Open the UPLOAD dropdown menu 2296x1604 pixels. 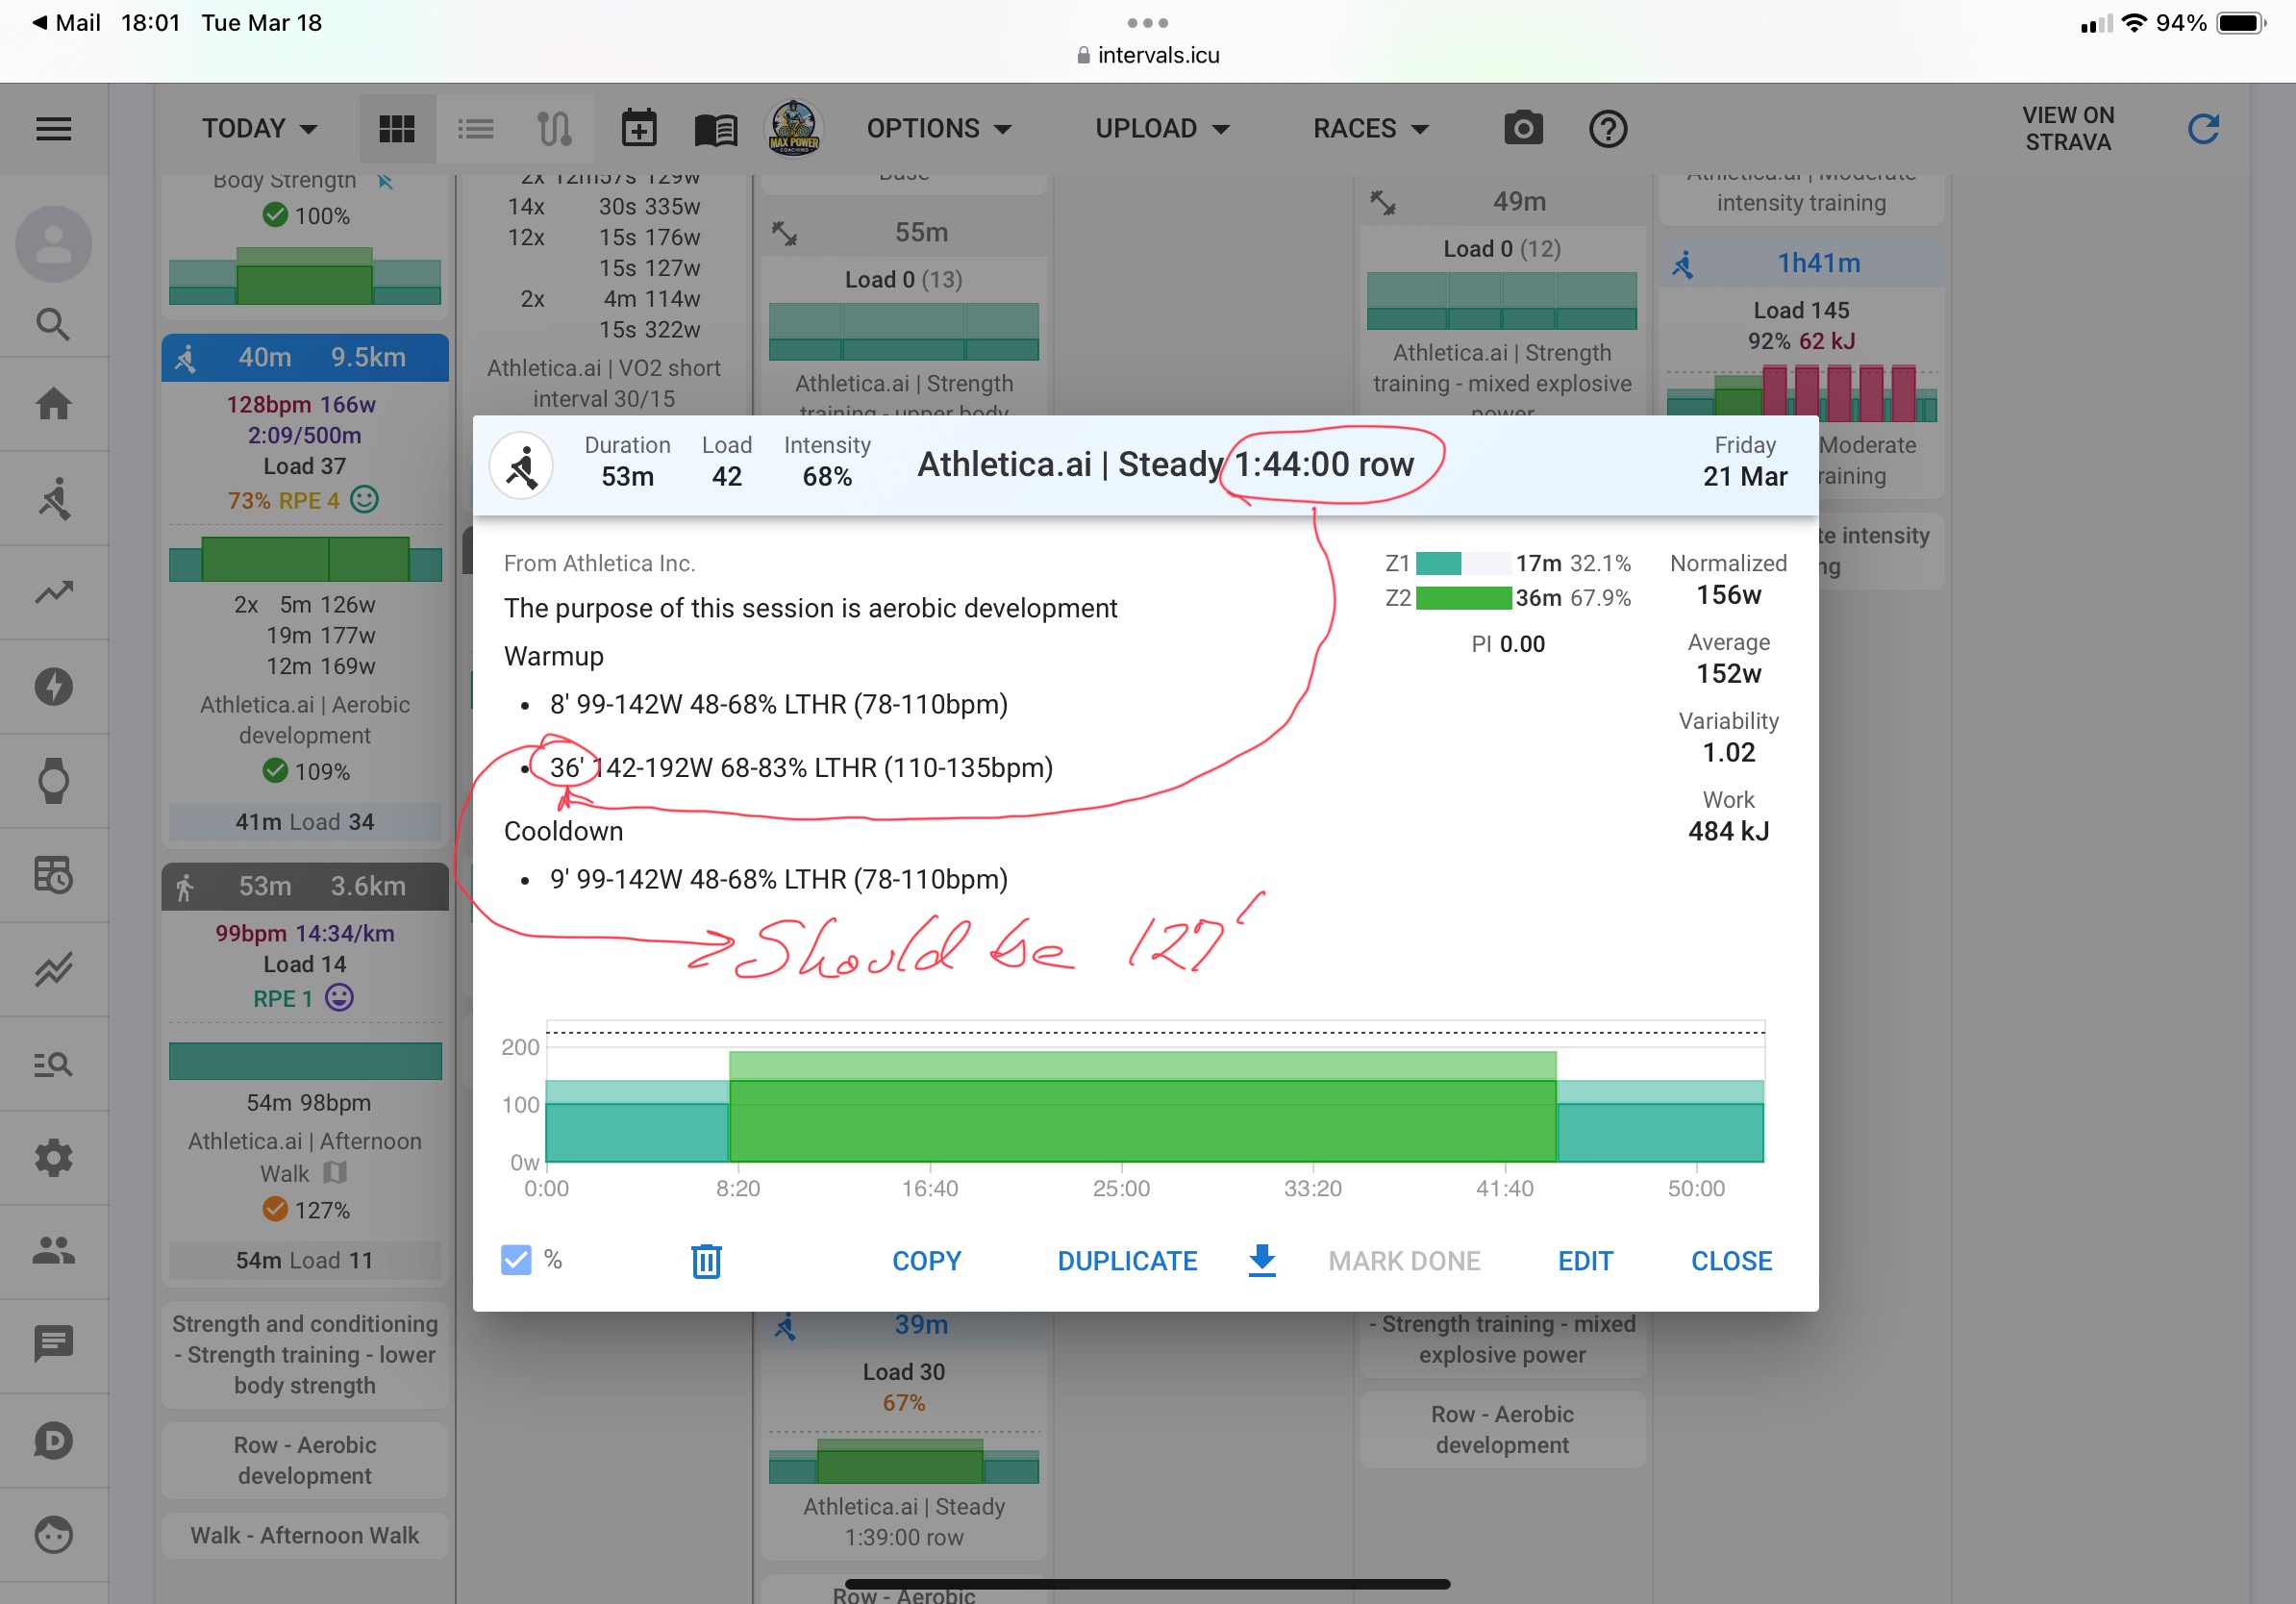(1163, 129)
